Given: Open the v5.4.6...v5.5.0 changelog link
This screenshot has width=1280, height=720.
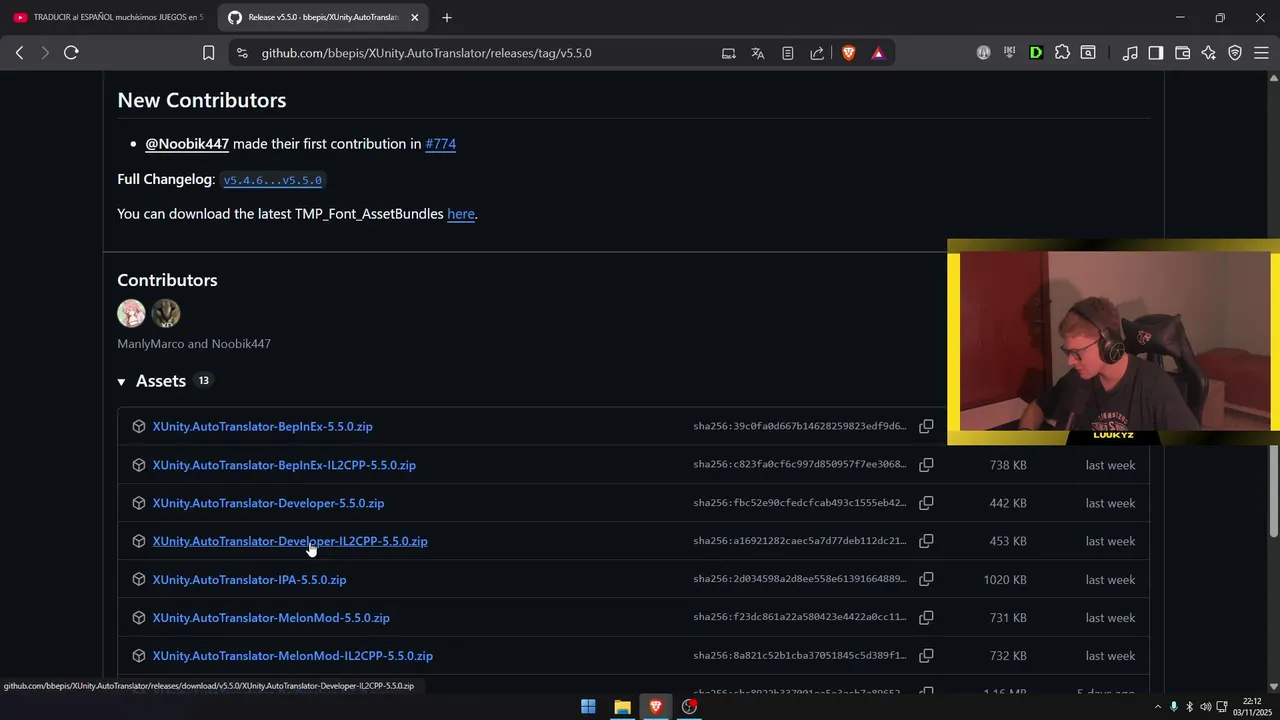Looking at the screenshot, I should [x=272, y=180].
